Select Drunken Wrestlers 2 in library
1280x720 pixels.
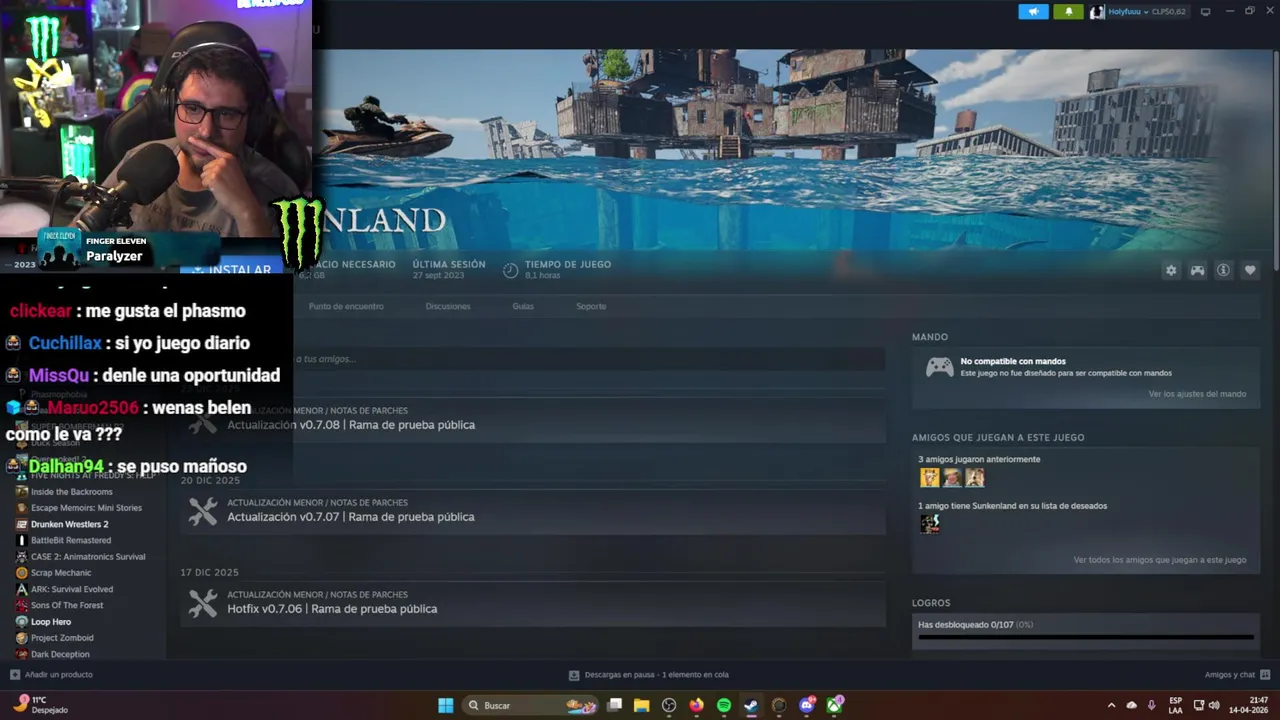tap(69, 524)
